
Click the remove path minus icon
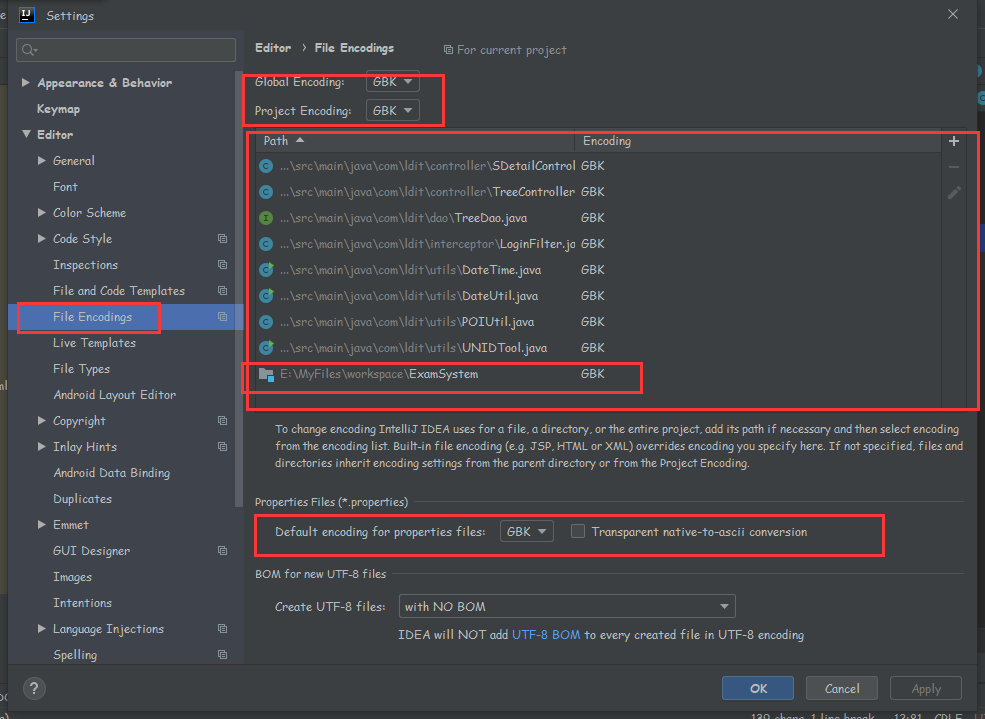[954, 167]
